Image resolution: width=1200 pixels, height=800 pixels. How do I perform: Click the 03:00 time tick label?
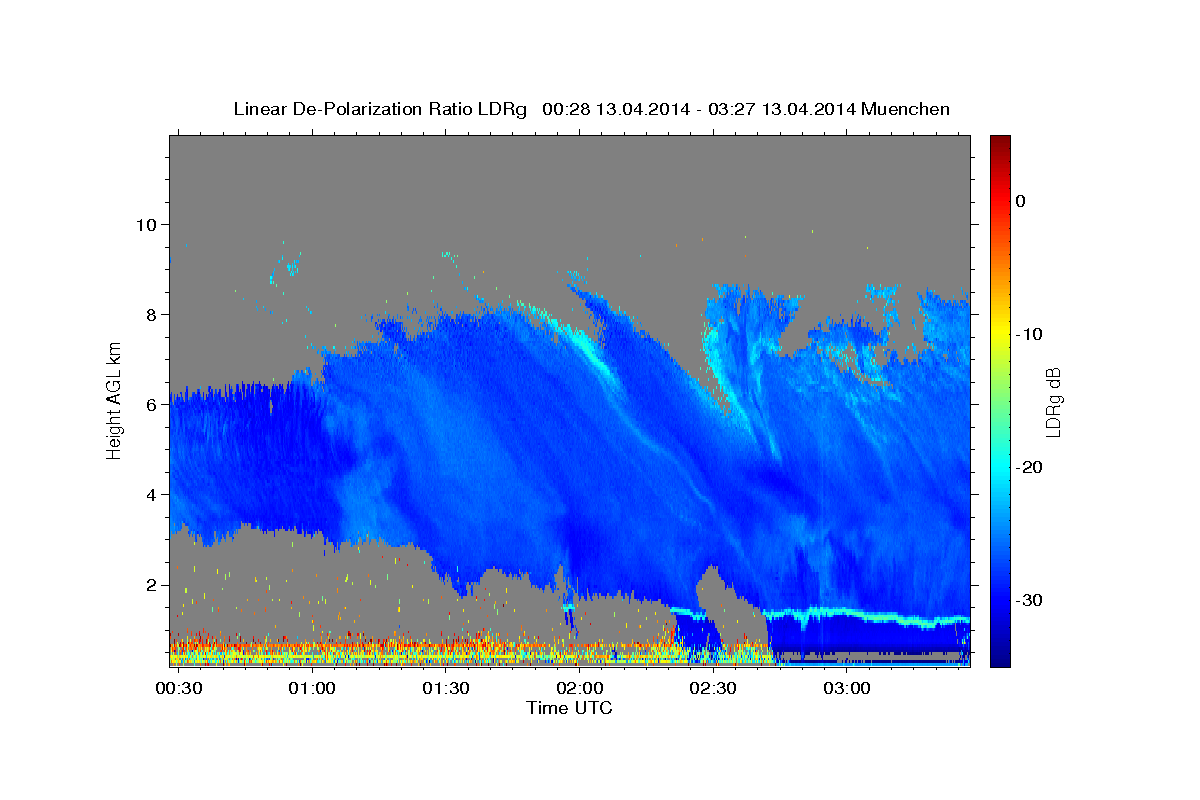pyautogui.click(x=846, y=689)
